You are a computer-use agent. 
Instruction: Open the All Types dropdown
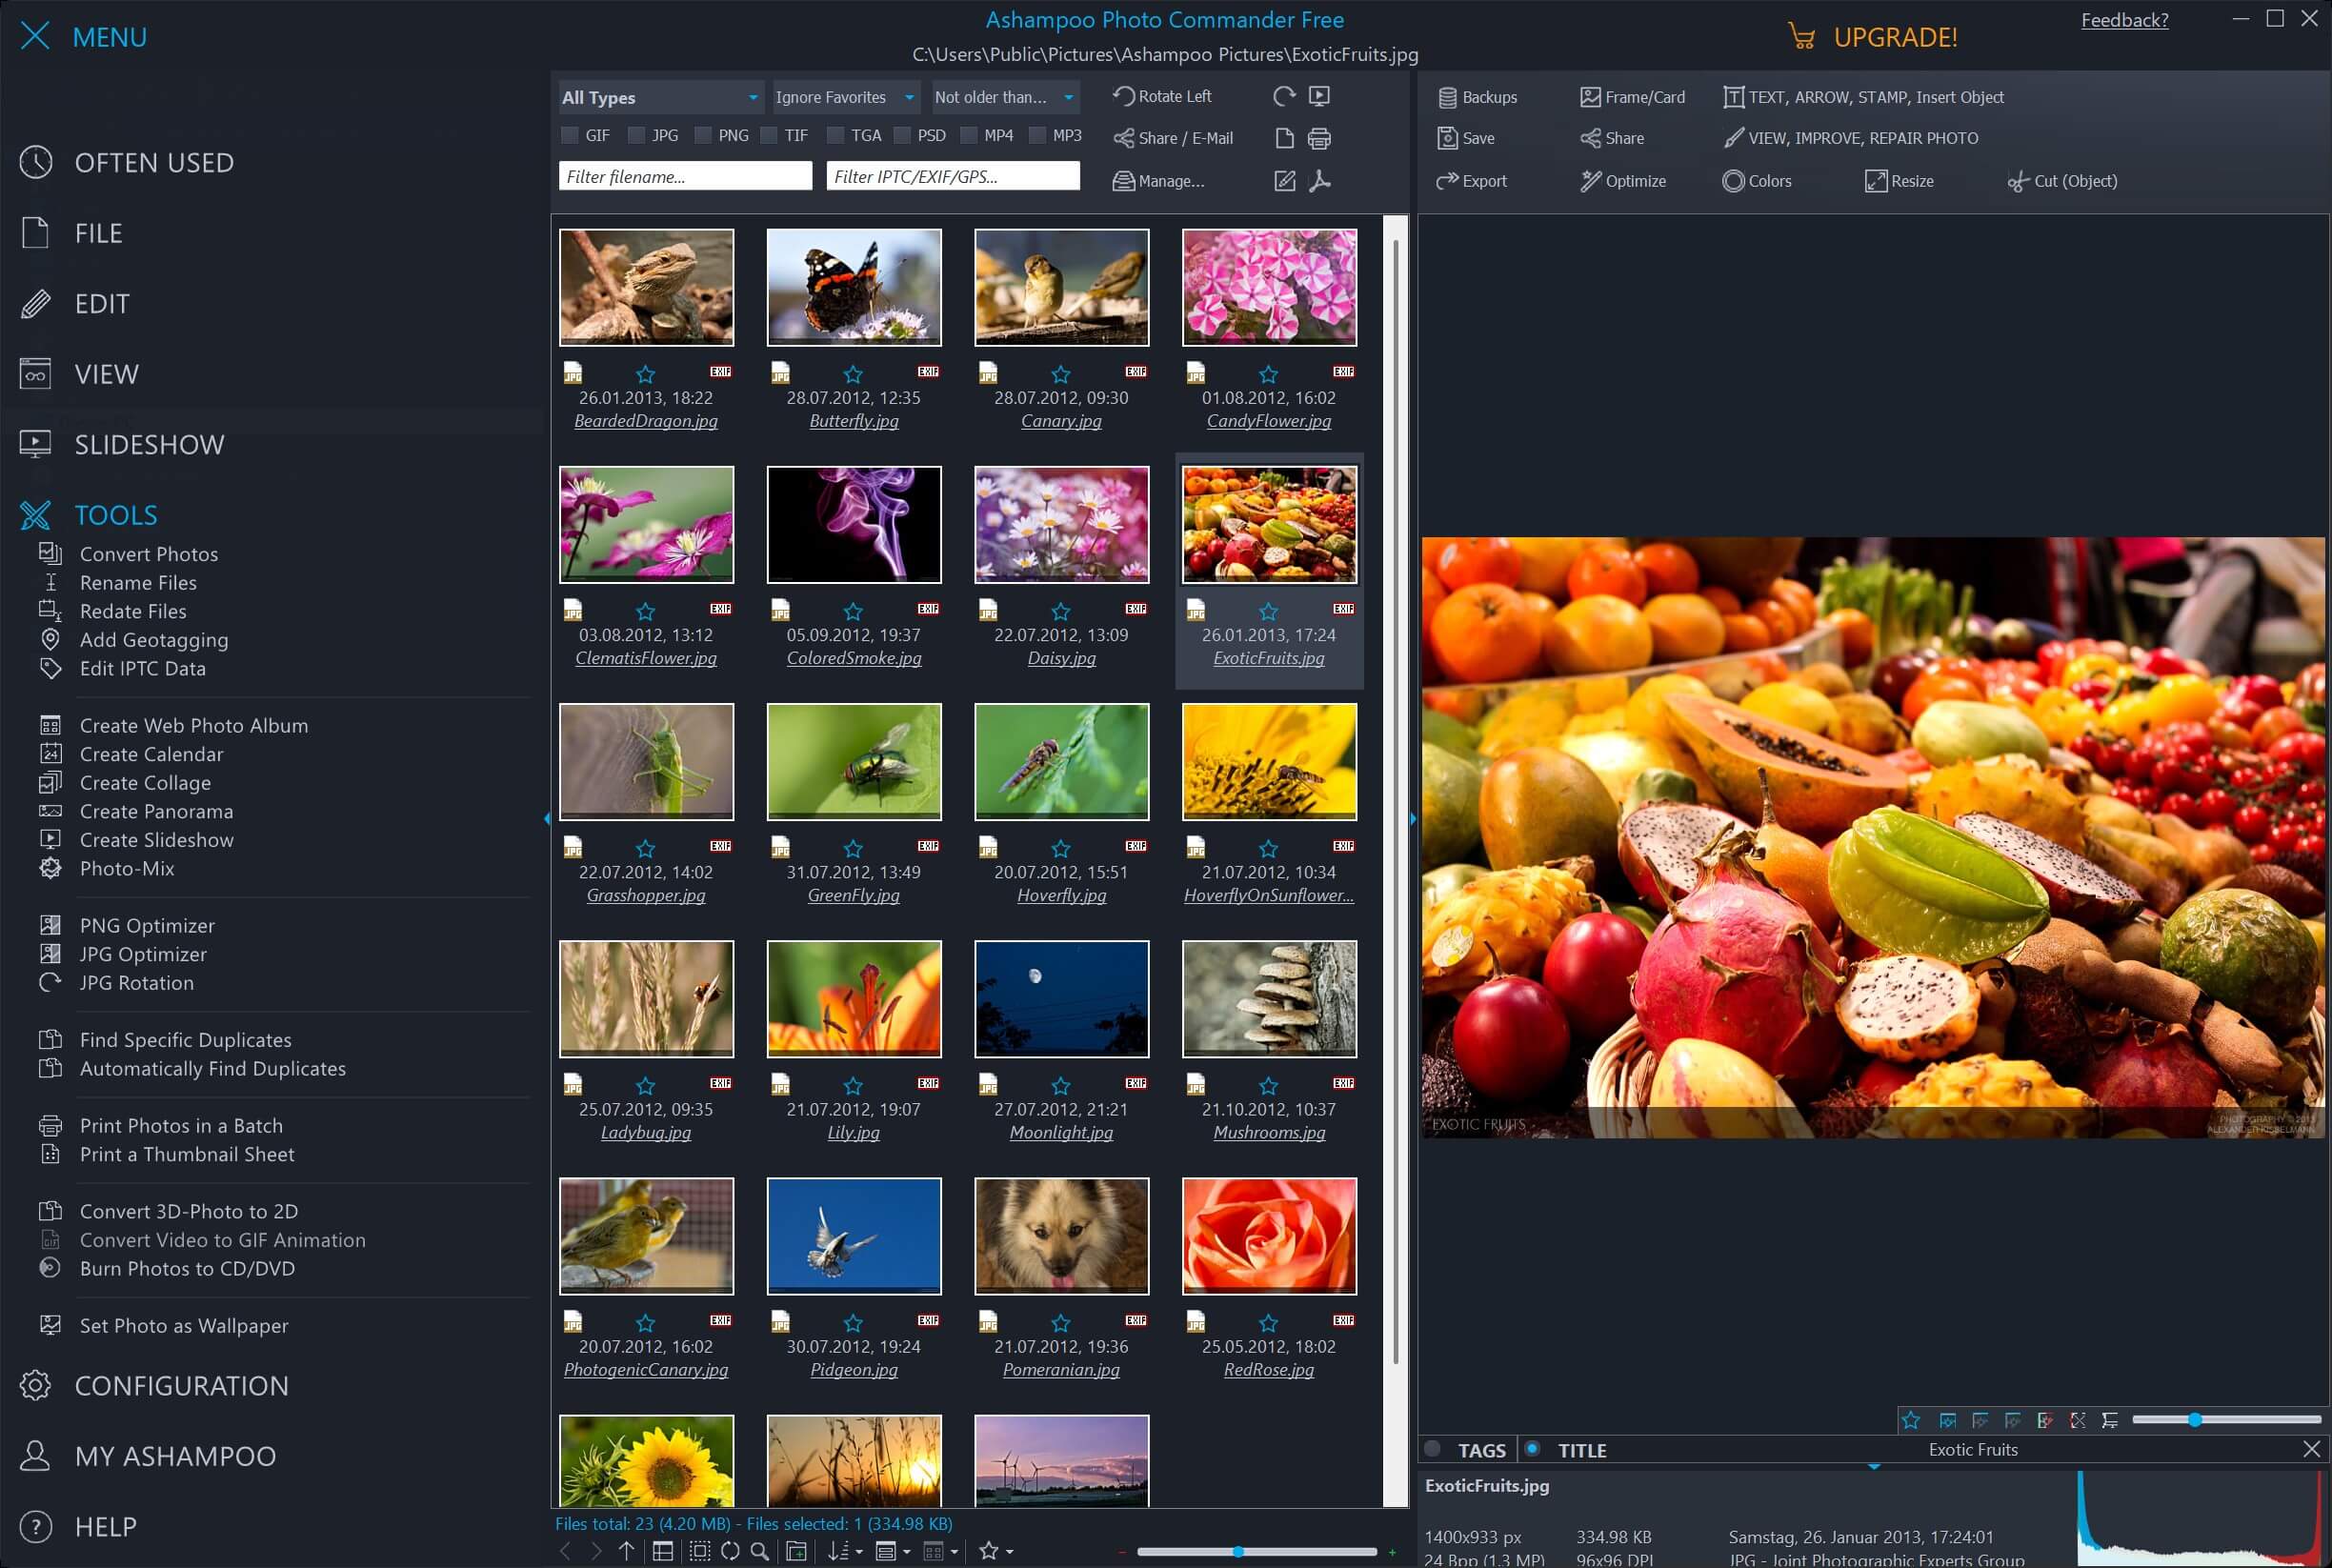coord(658,97)
